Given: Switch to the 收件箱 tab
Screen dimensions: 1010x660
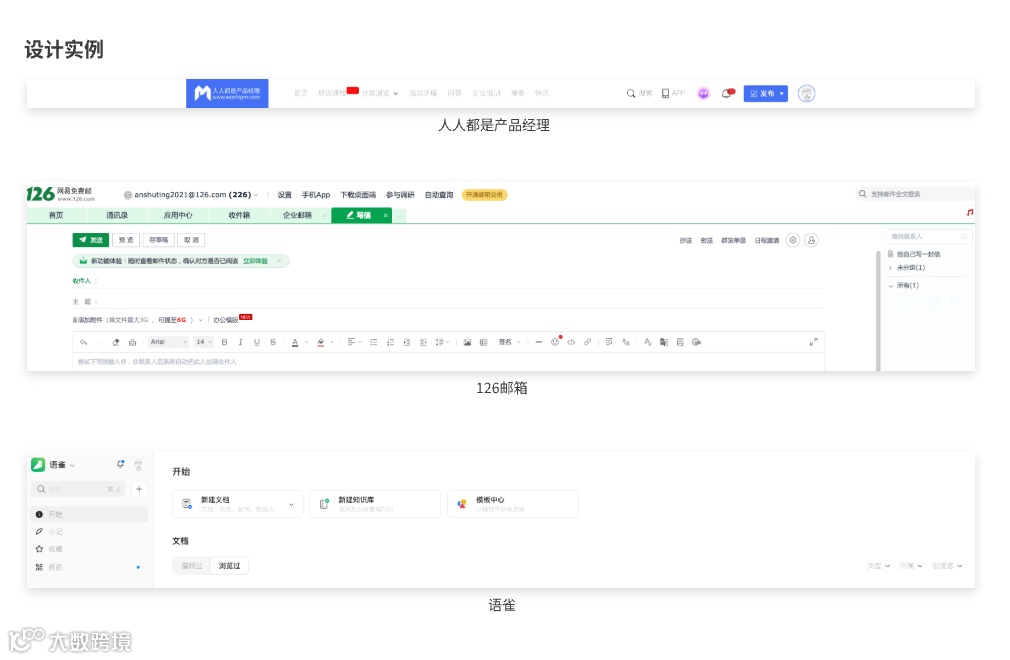Looking at the screenshot, I should 239,215.
